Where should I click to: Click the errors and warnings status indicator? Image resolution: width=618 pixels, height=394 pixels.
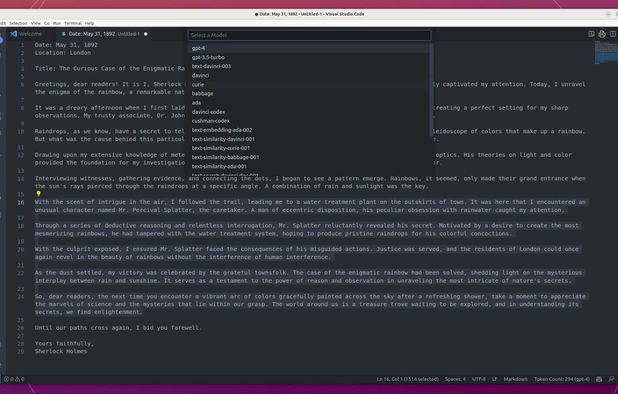(x=14, y=379)
